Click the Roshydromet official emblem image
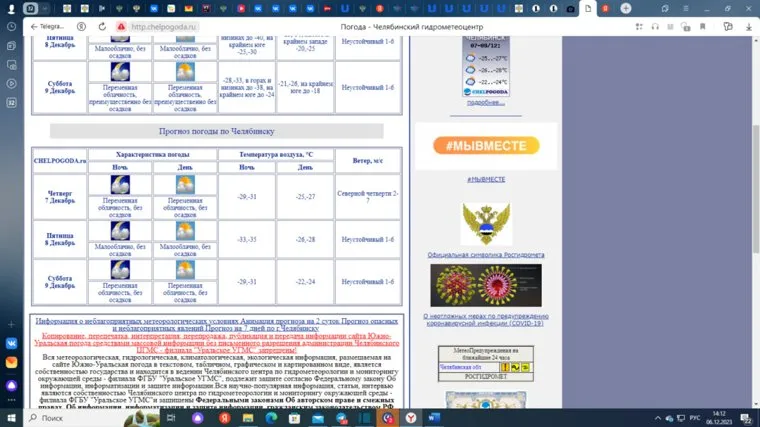This screenshot has height=427, width=760. pyautogui.click(x=486, y=223)
